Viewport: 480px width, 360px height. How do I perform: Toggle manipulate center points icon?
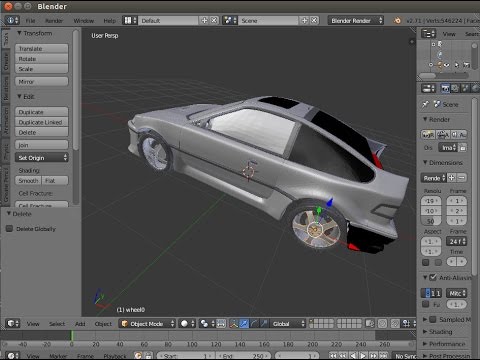[x=221, y=323]
